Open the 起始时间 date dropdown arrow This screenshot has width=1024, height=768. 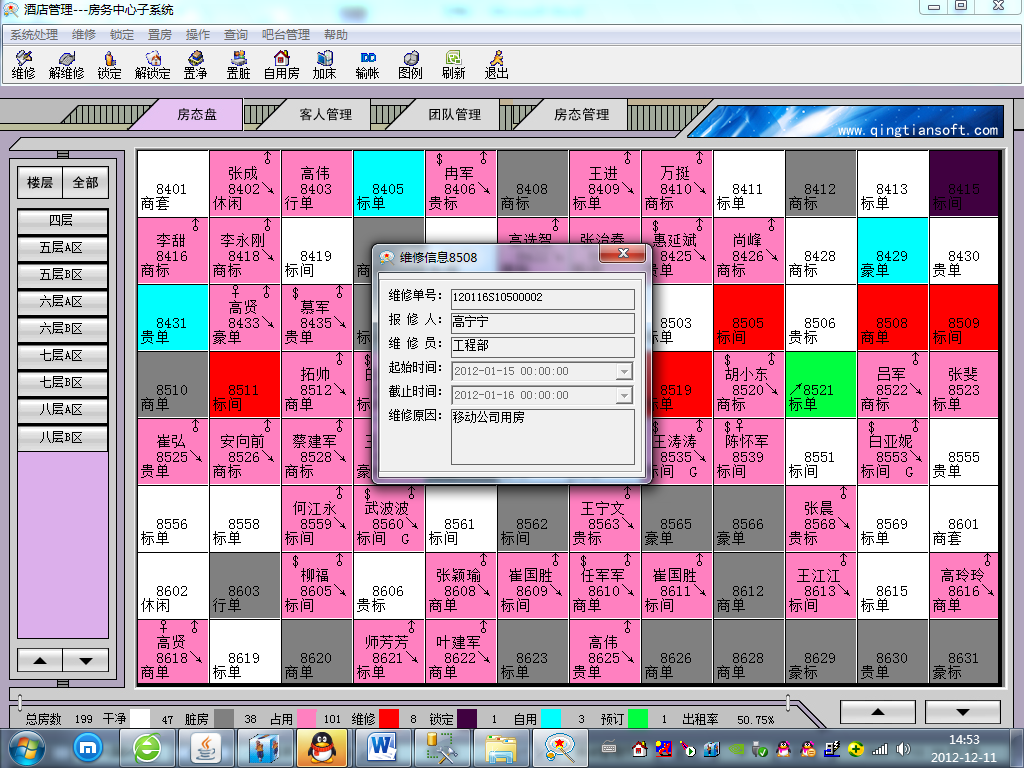click(x=624, y=371)
